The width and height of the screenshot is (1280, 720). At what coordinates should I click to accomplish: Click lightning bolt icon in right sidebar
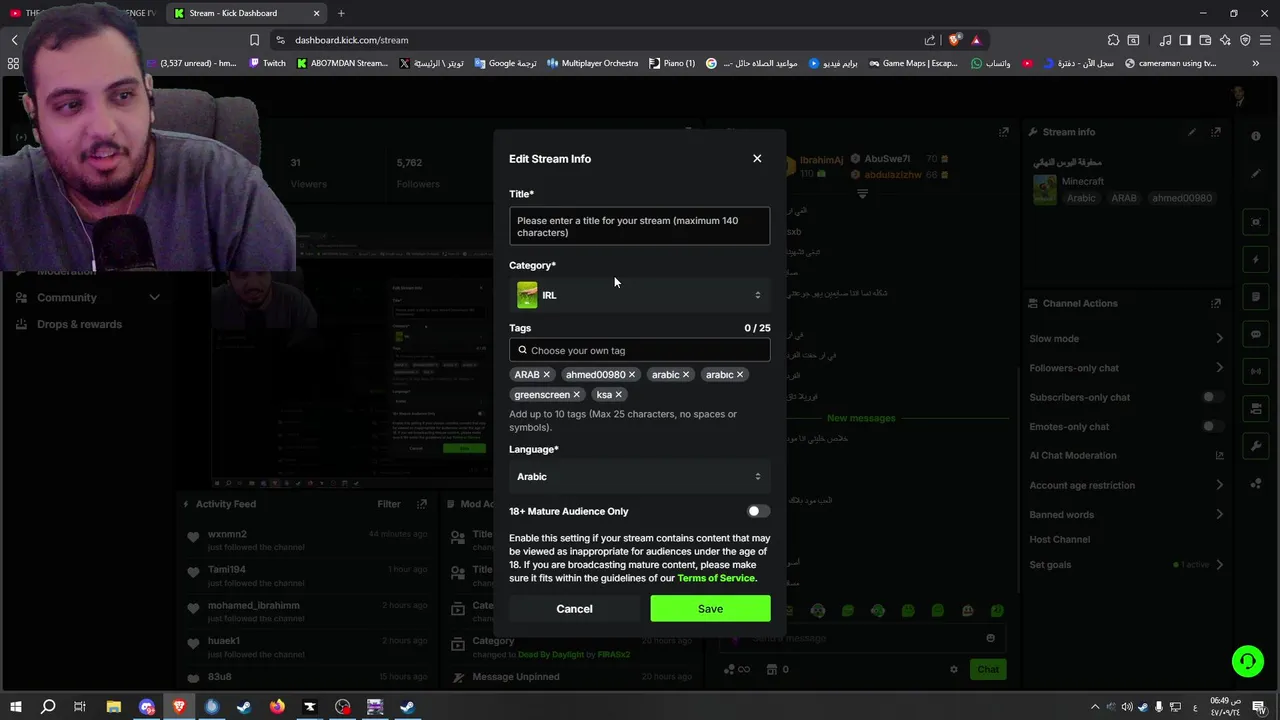(1256, 259)
